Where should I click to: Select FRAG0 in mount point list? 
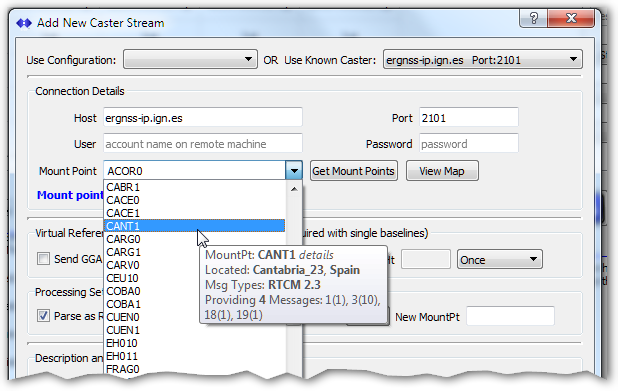coord(195,369)
